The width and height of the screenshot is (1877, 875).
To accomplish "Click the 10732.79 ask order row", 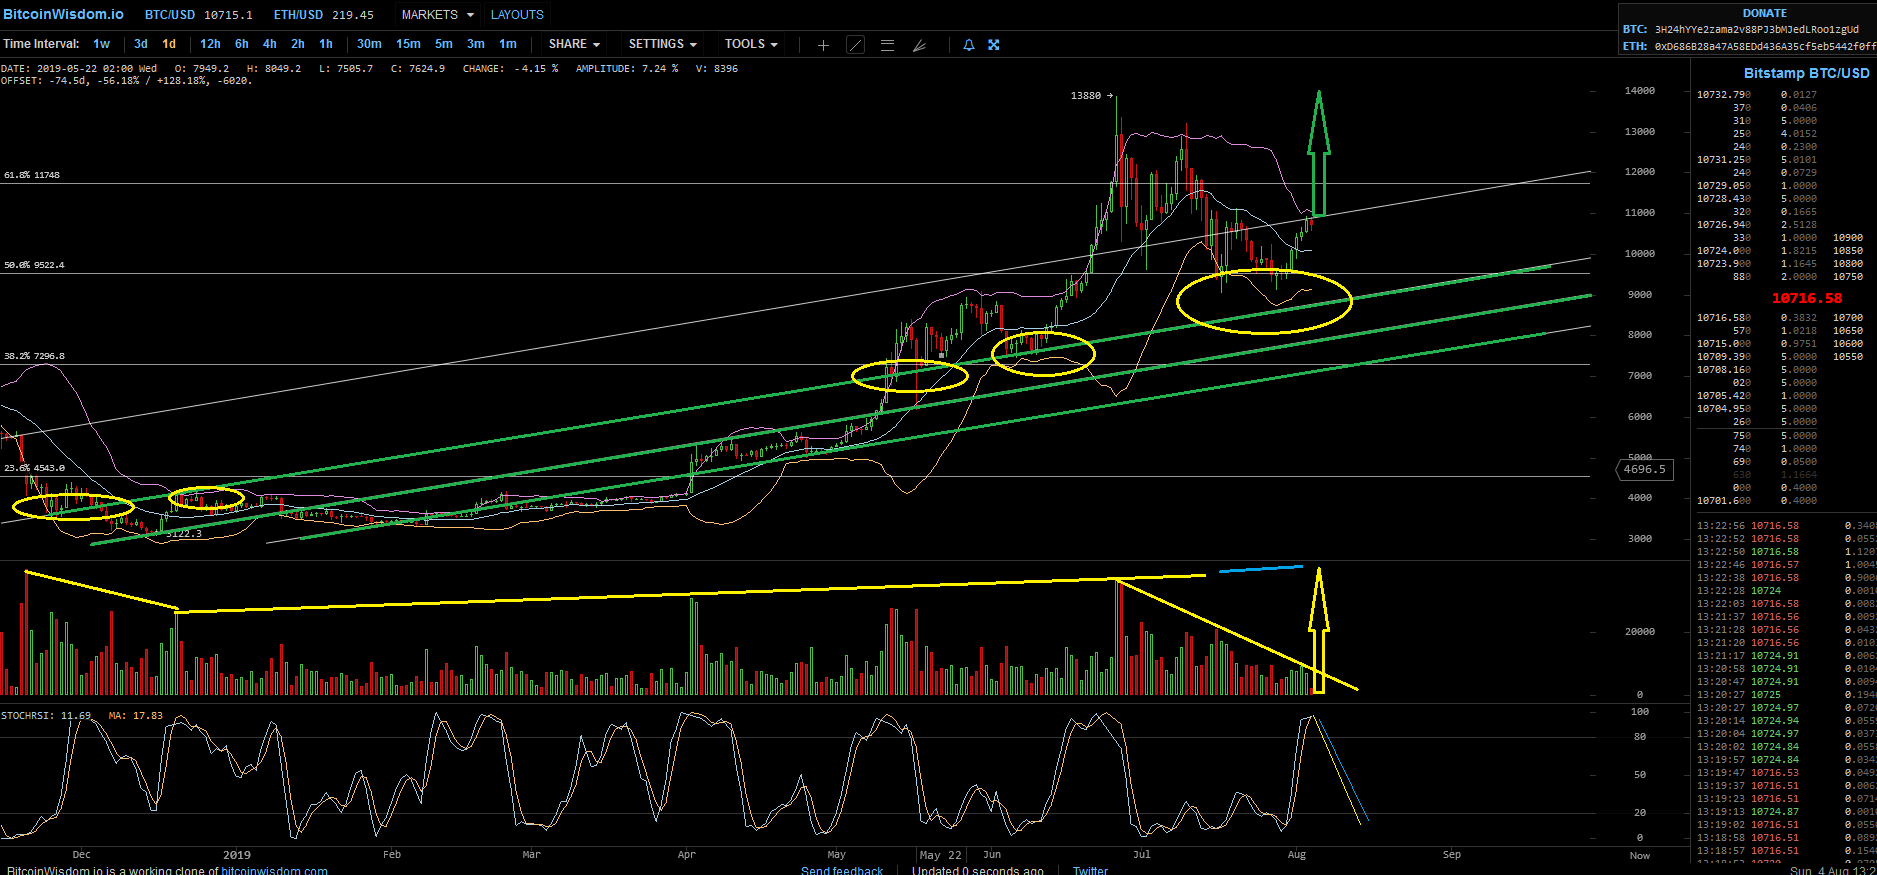I will coord(1757,95).
